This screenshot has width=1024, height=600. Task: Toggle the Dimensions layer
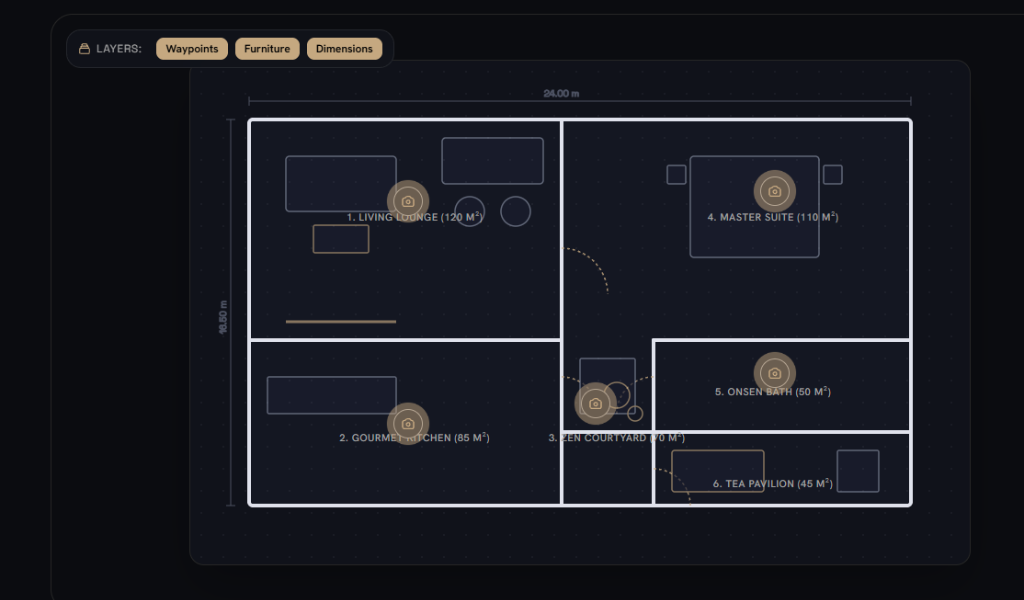pyautogui.click(x=344, y=49)
